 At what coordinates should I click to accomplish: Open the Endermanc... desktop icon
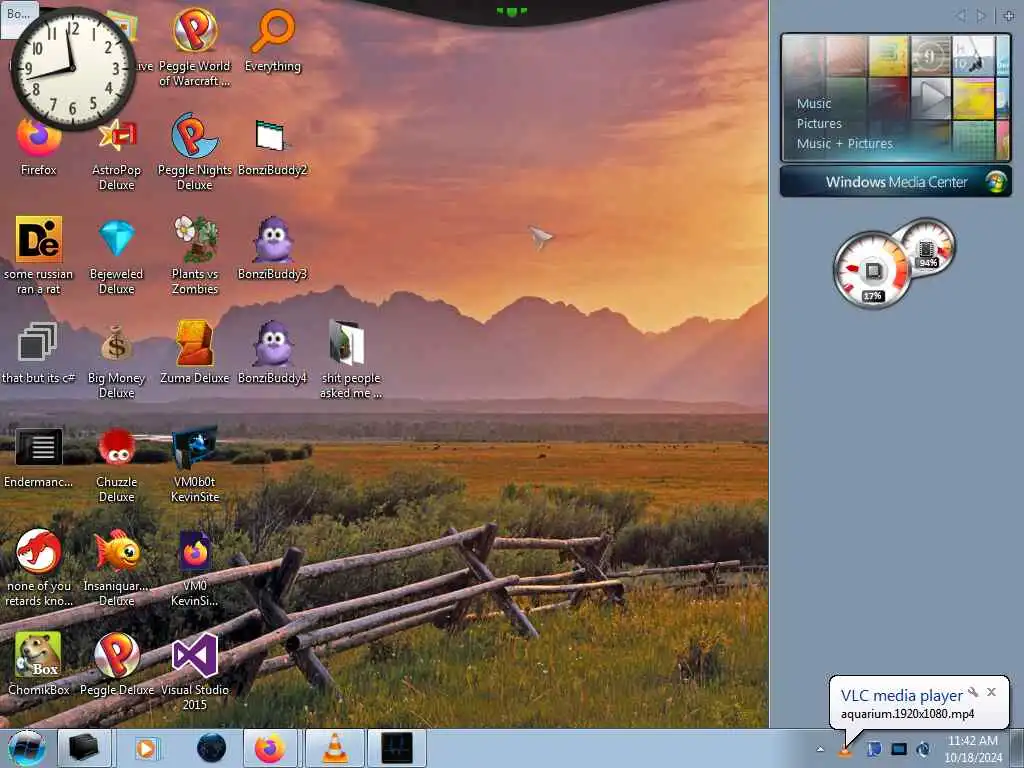39,457
